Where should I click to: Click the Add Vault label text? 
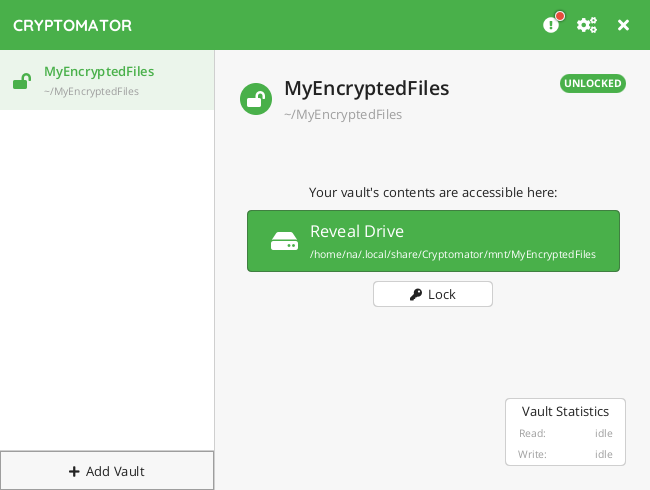[x=115, y=471]
